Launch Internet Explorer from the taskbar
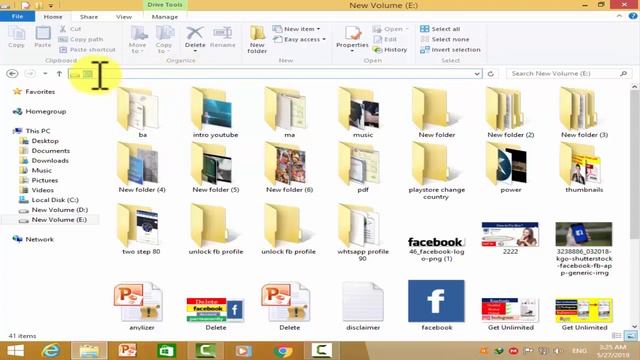Image resolution: width=640 pixels, height=360 pixels. coord(51,351)
